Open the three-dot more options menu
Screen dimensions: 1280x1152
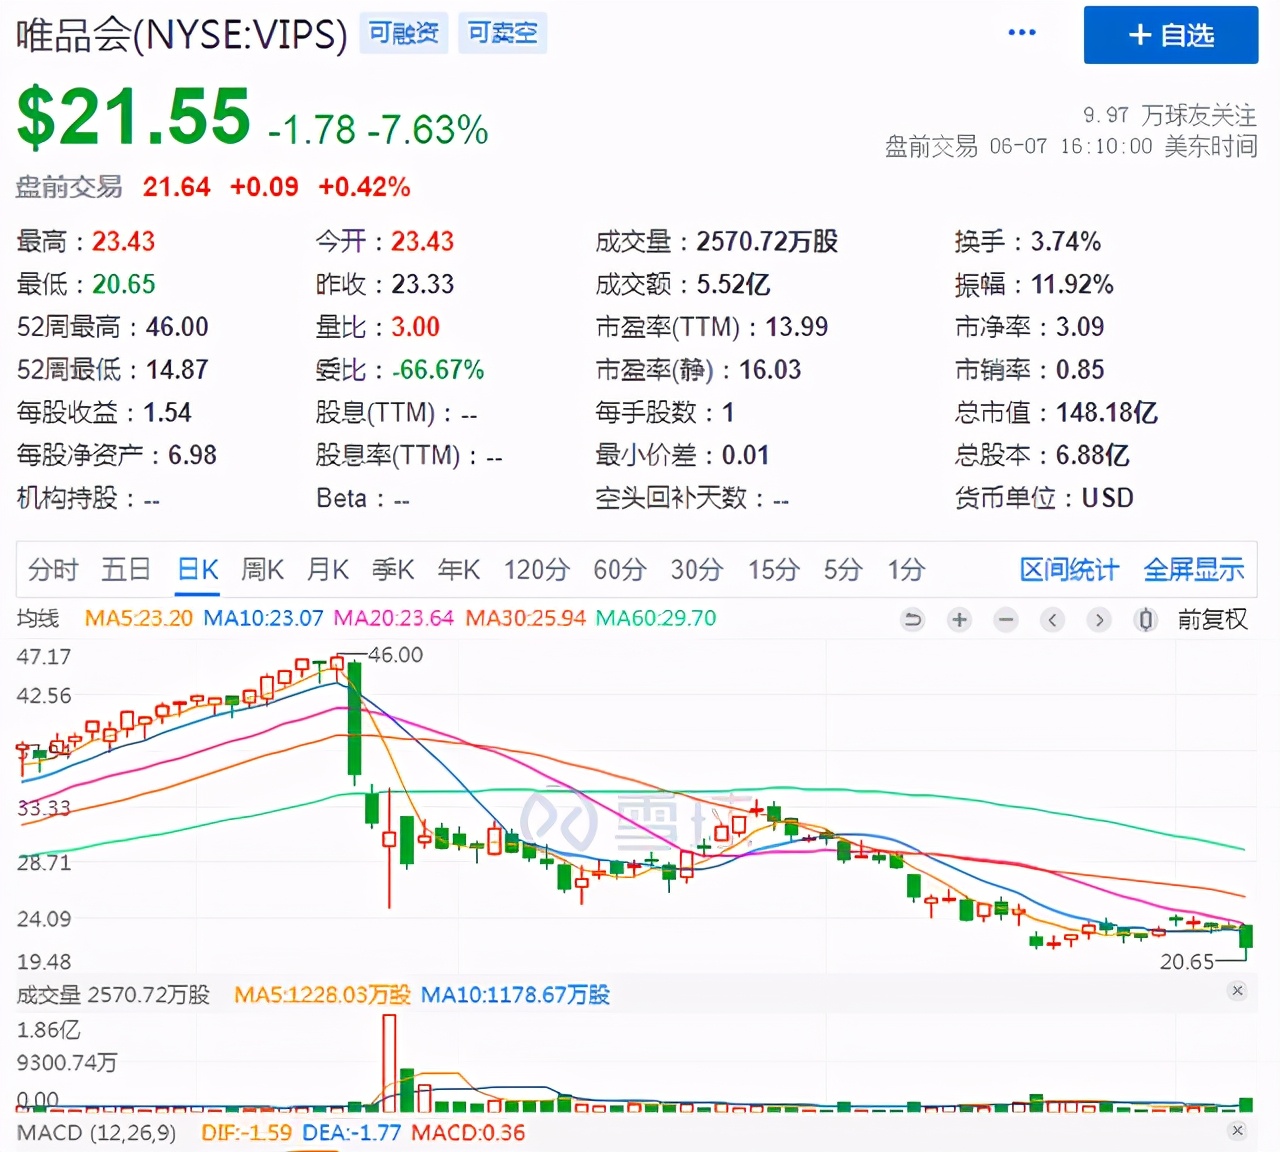click(1022, 33)
